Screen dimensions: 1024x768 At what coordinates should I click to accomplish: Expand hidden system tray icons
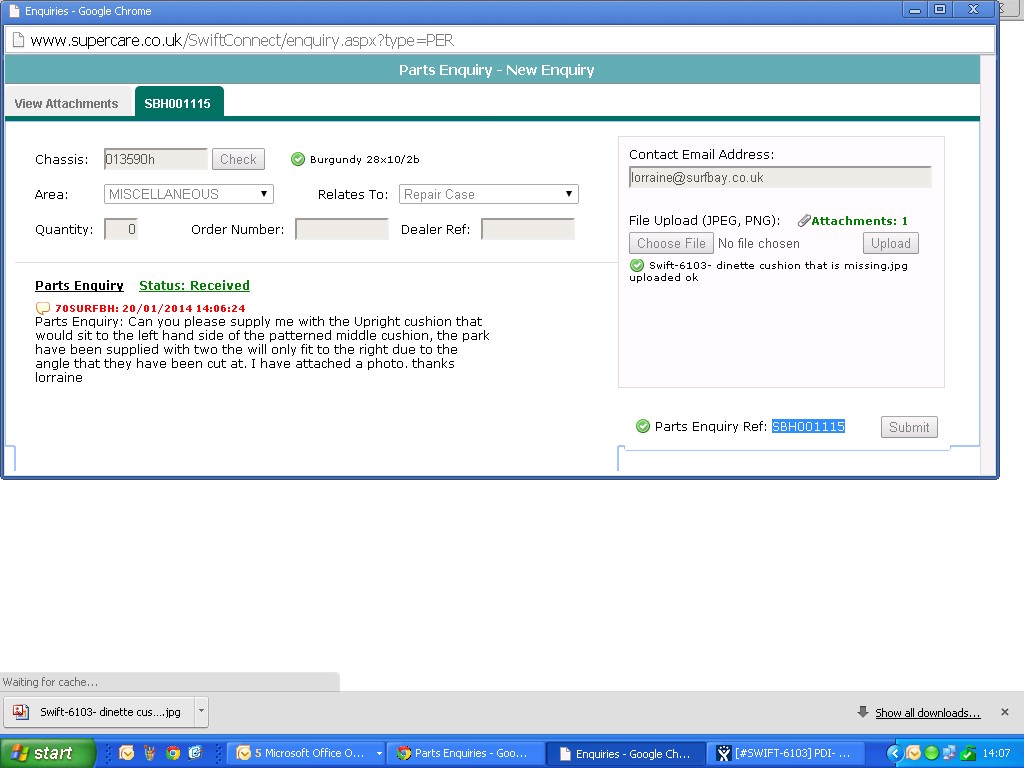click(894, 754)
